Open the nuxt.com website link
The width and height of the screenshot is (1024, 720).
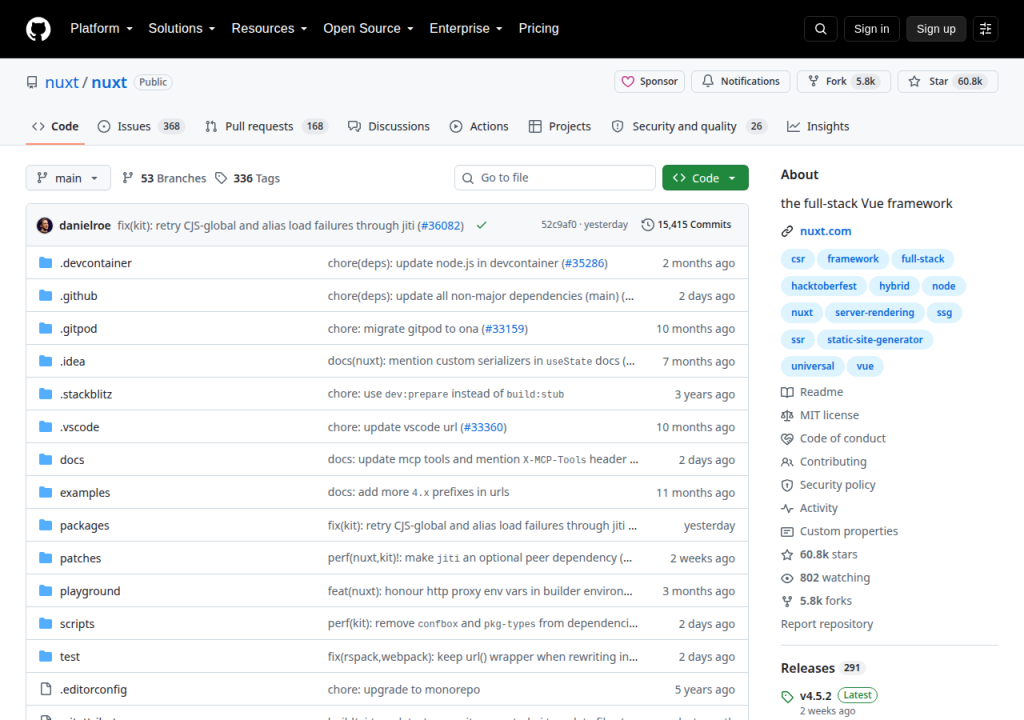tap(825, 231)
